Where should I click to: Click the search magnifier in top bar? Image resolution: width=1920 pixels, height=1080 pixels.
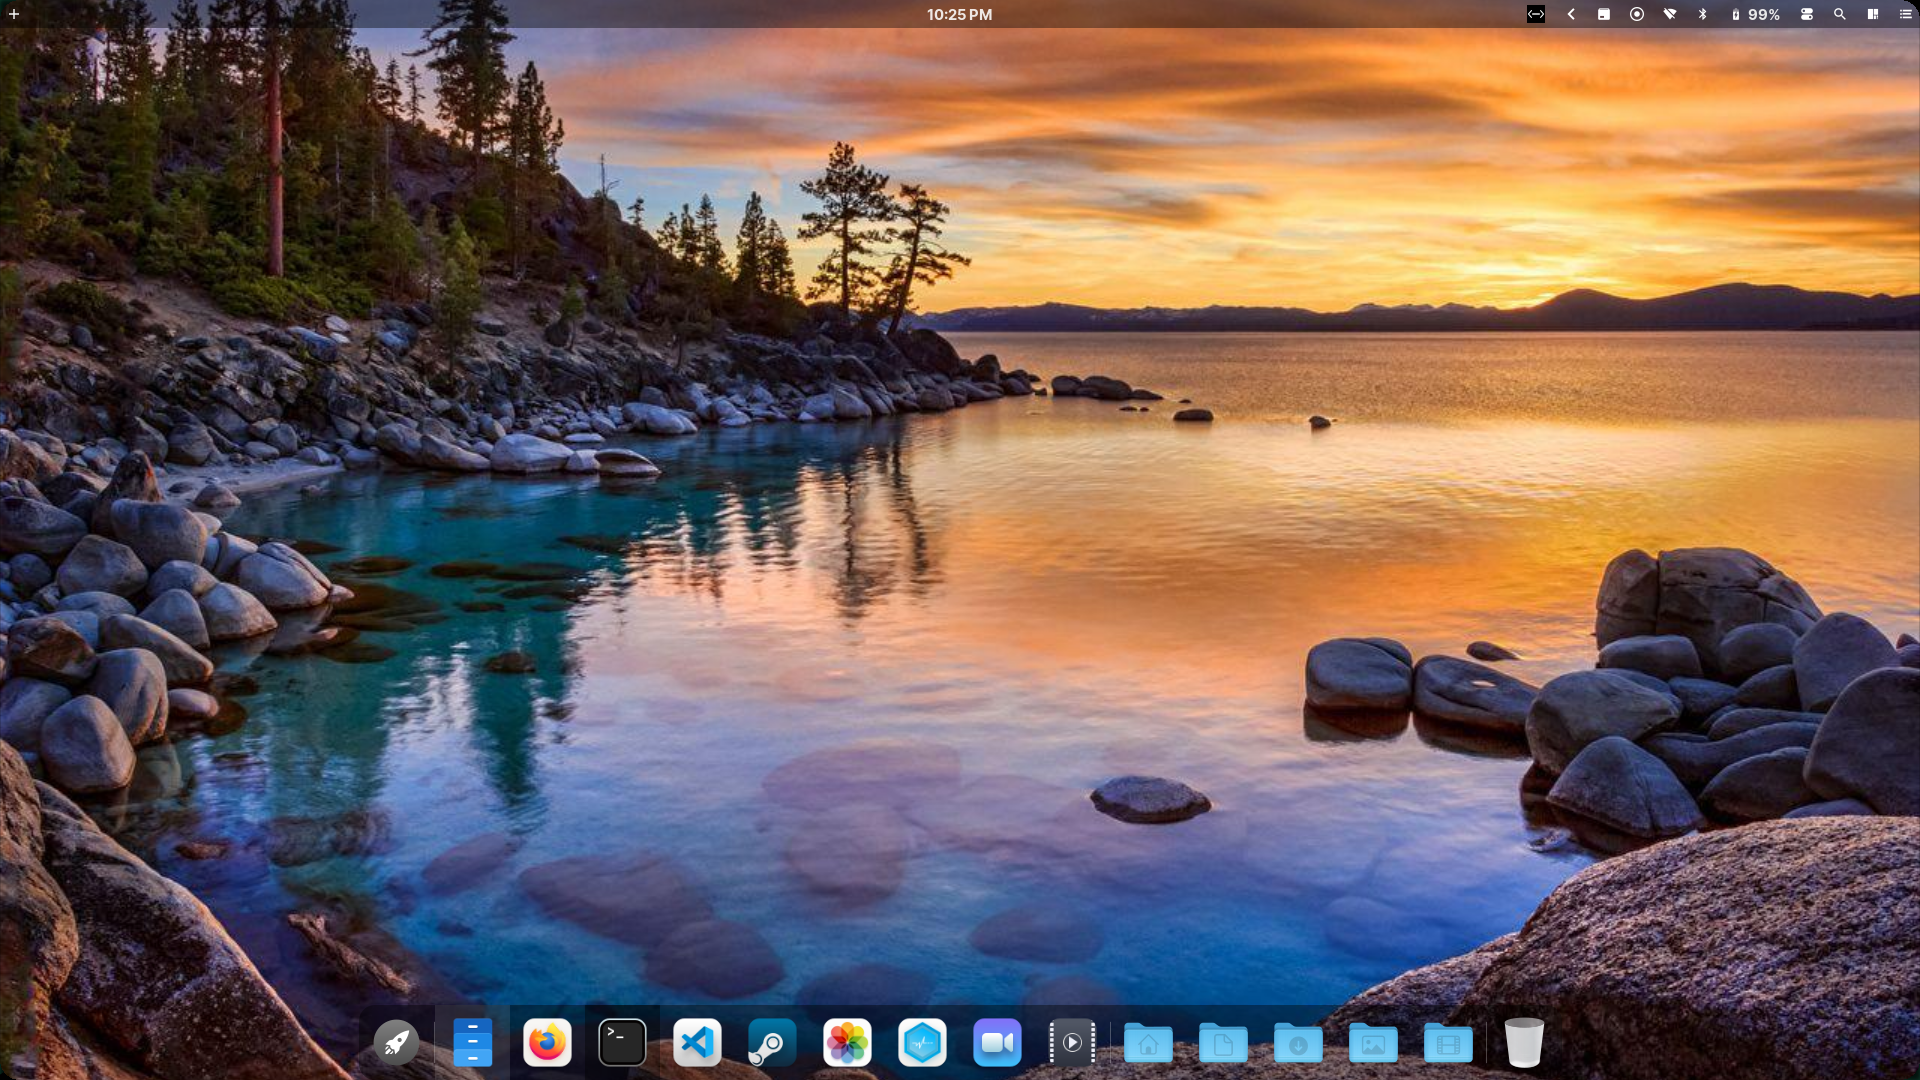point(1839,14)
